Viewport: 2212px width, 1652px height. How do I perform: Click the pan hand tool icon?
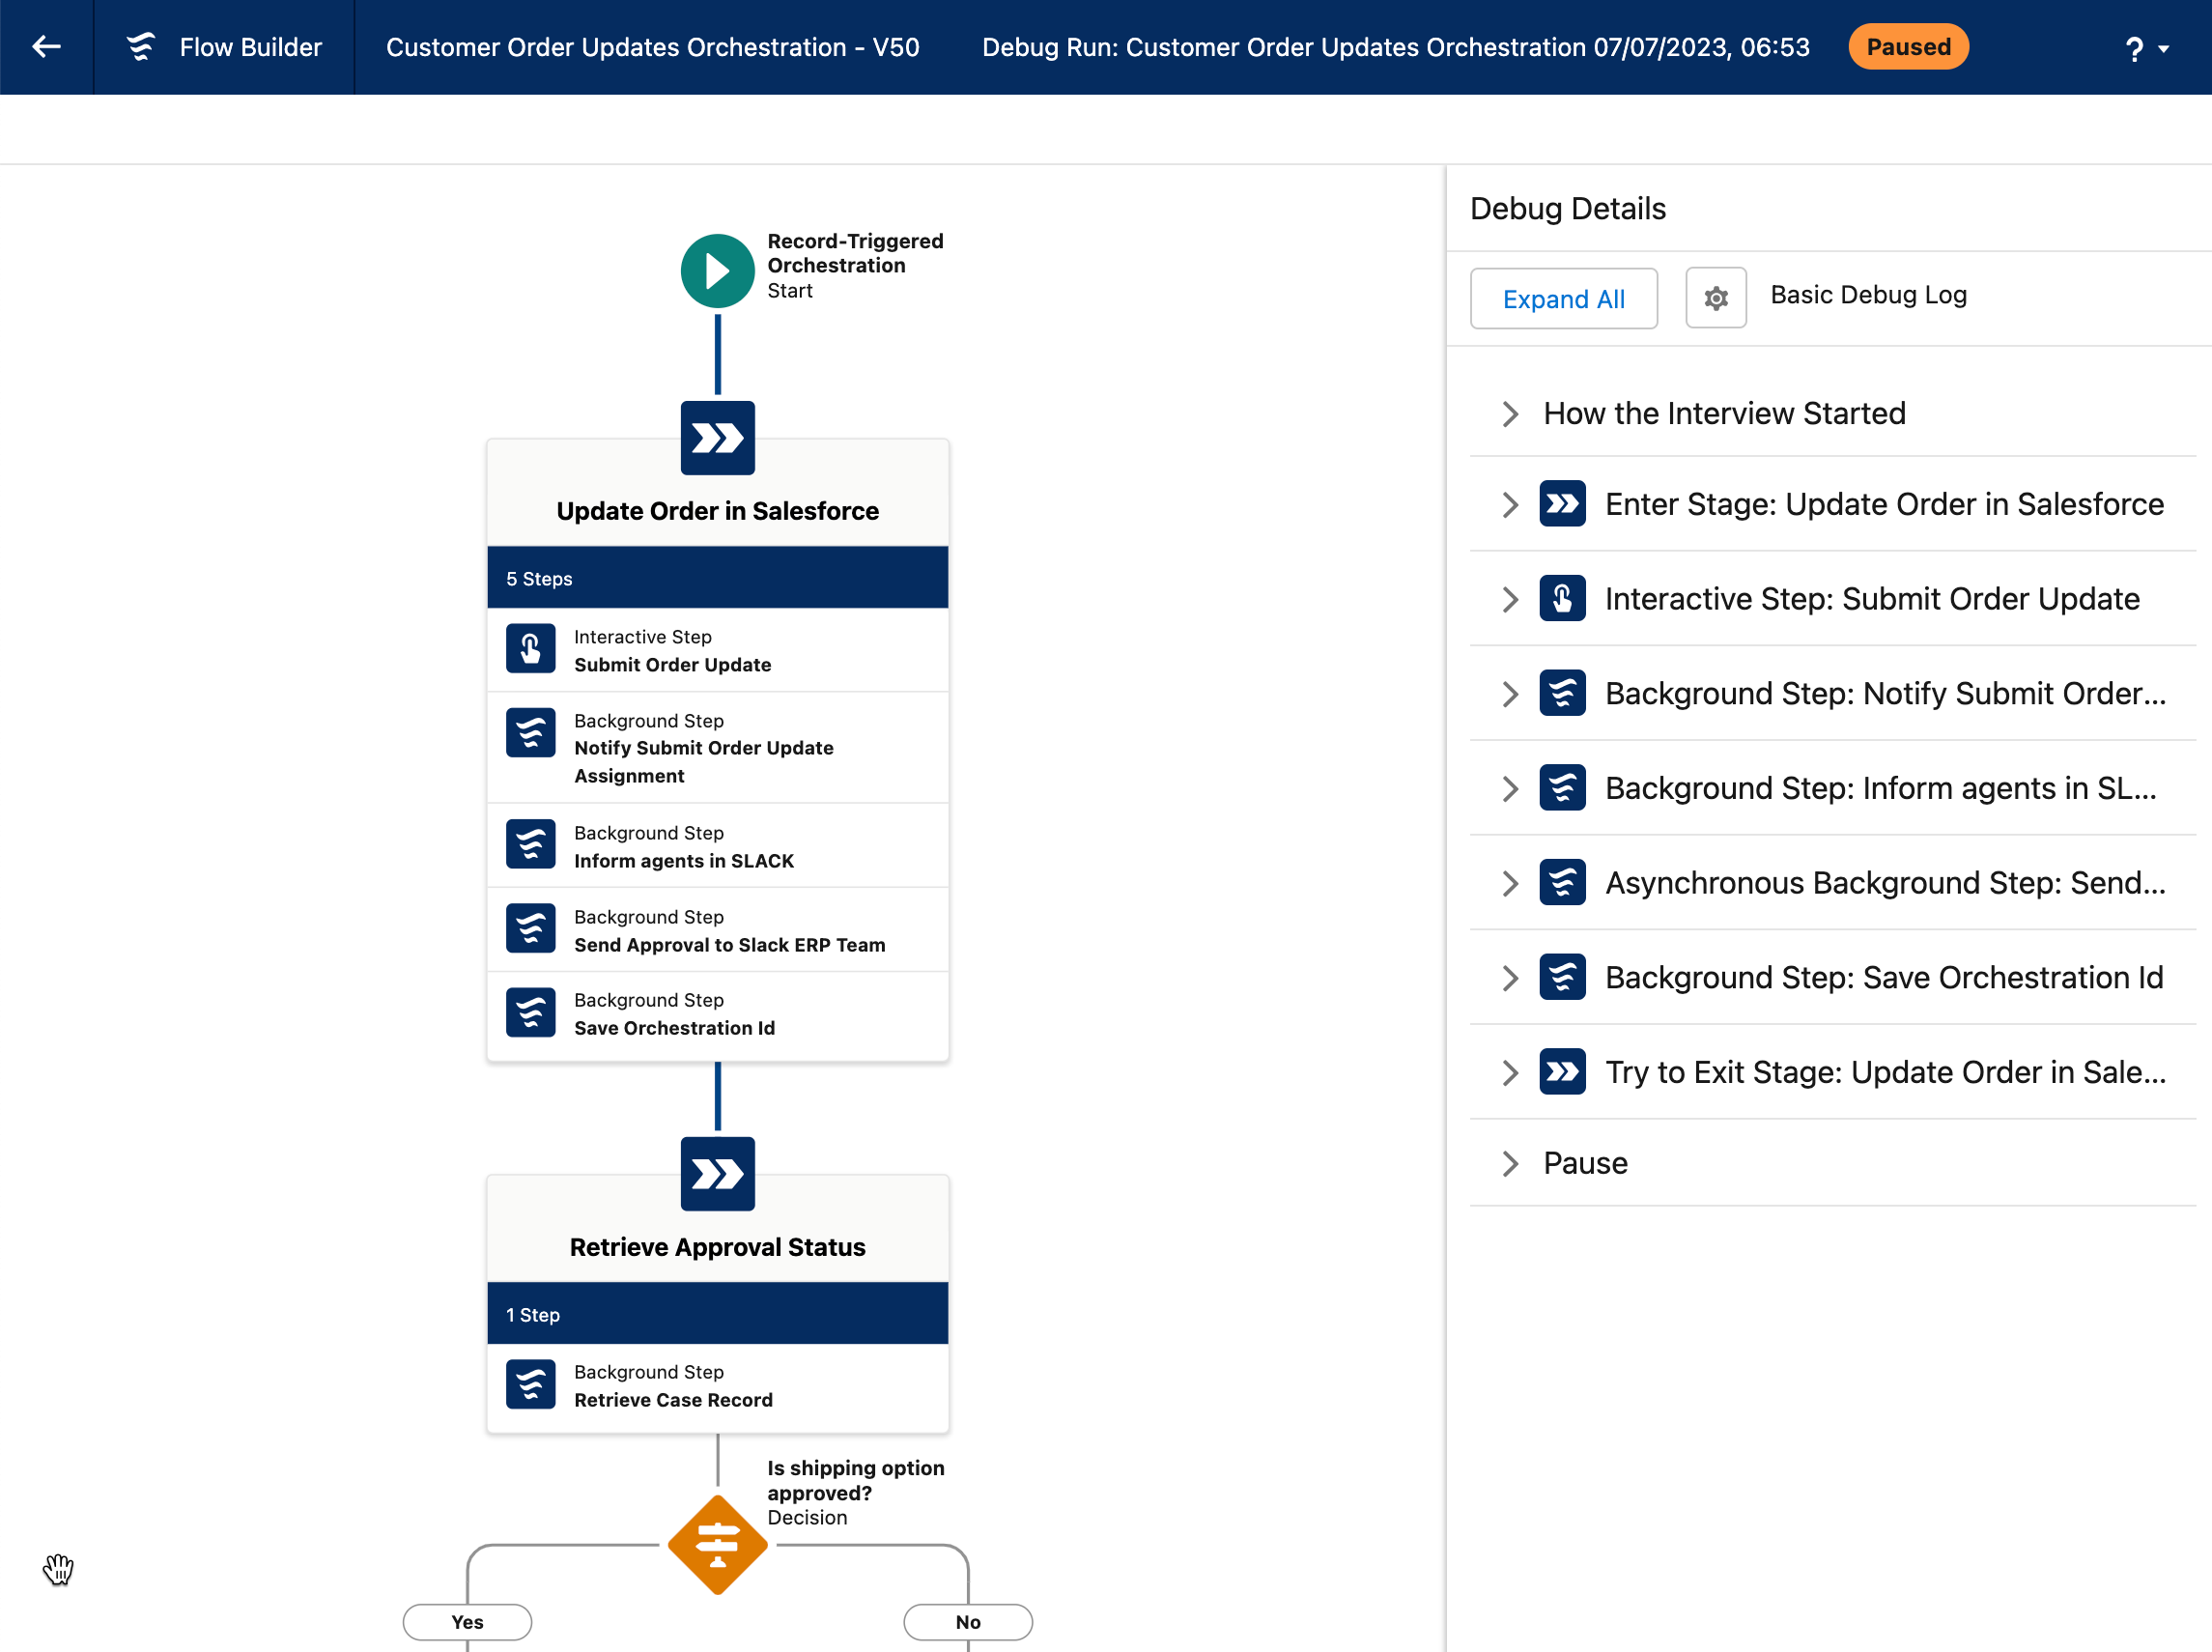tap(58, 1568)
